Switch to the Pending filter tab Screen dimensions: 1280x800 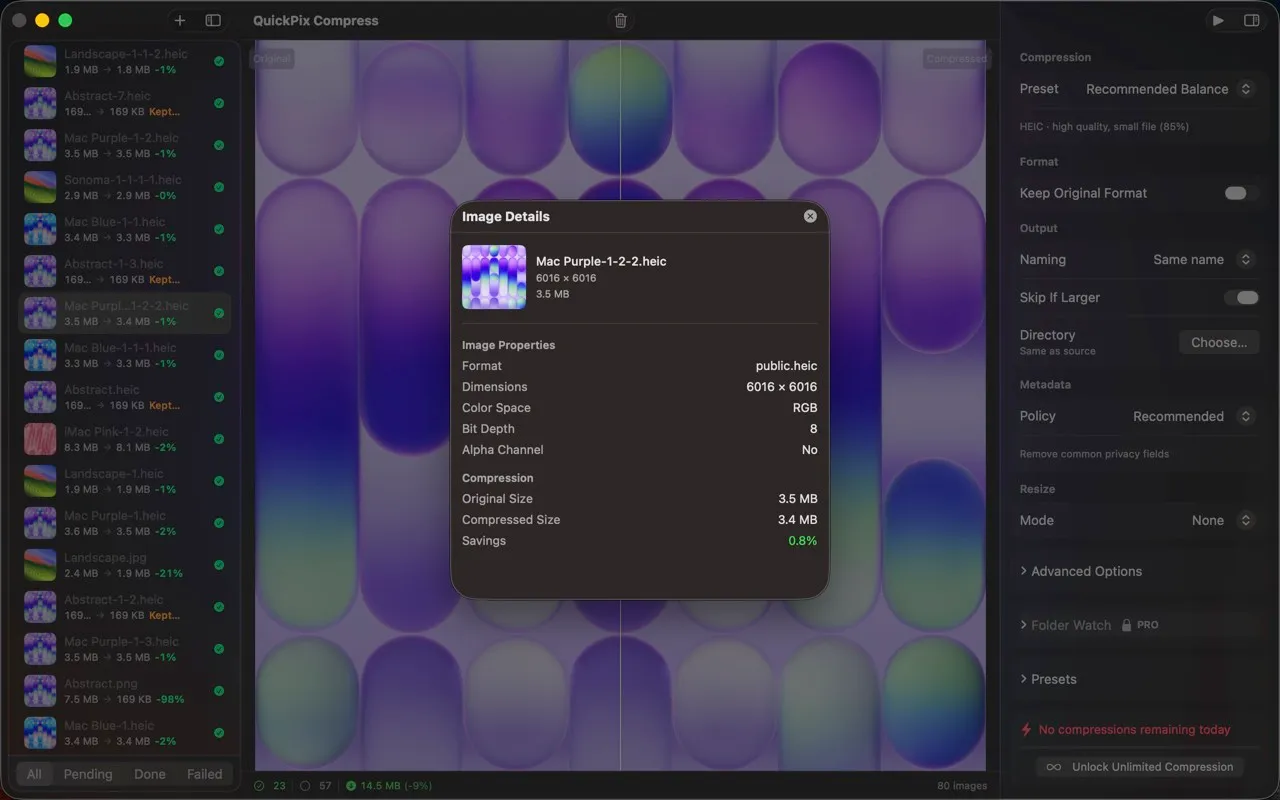88,774
